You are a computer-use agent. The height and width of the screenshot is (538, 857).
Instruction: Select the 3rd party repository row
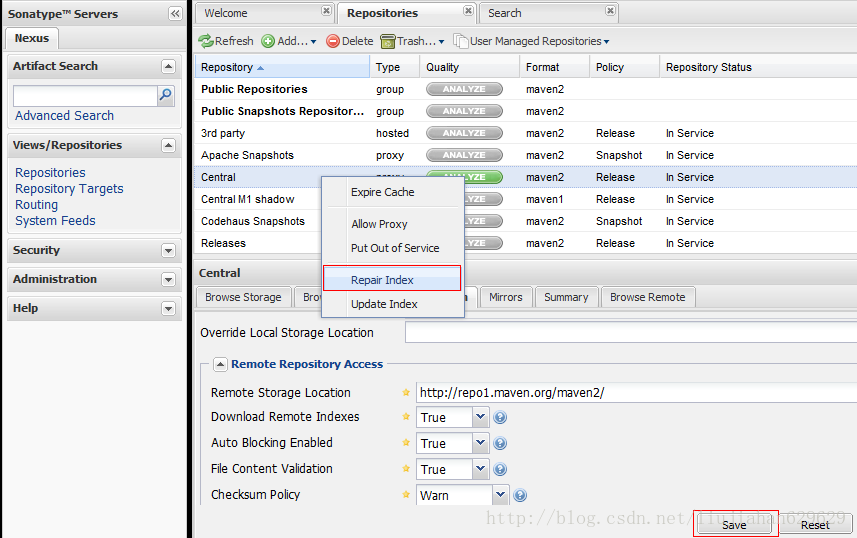(525, 133)
